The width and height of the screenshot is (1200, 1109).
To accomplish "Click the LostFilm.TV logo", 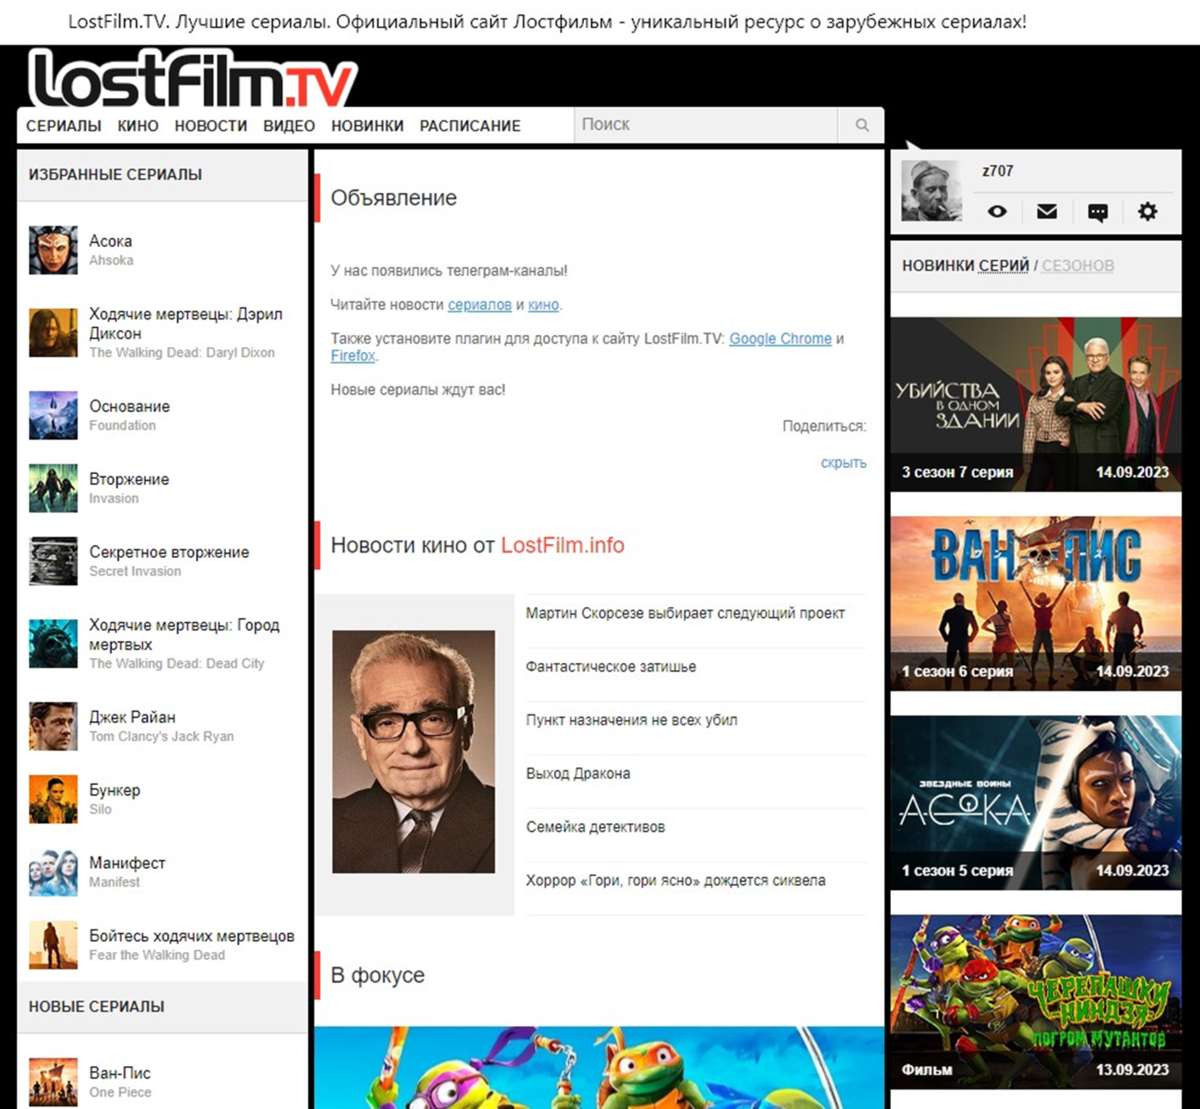I will (192, 80).
